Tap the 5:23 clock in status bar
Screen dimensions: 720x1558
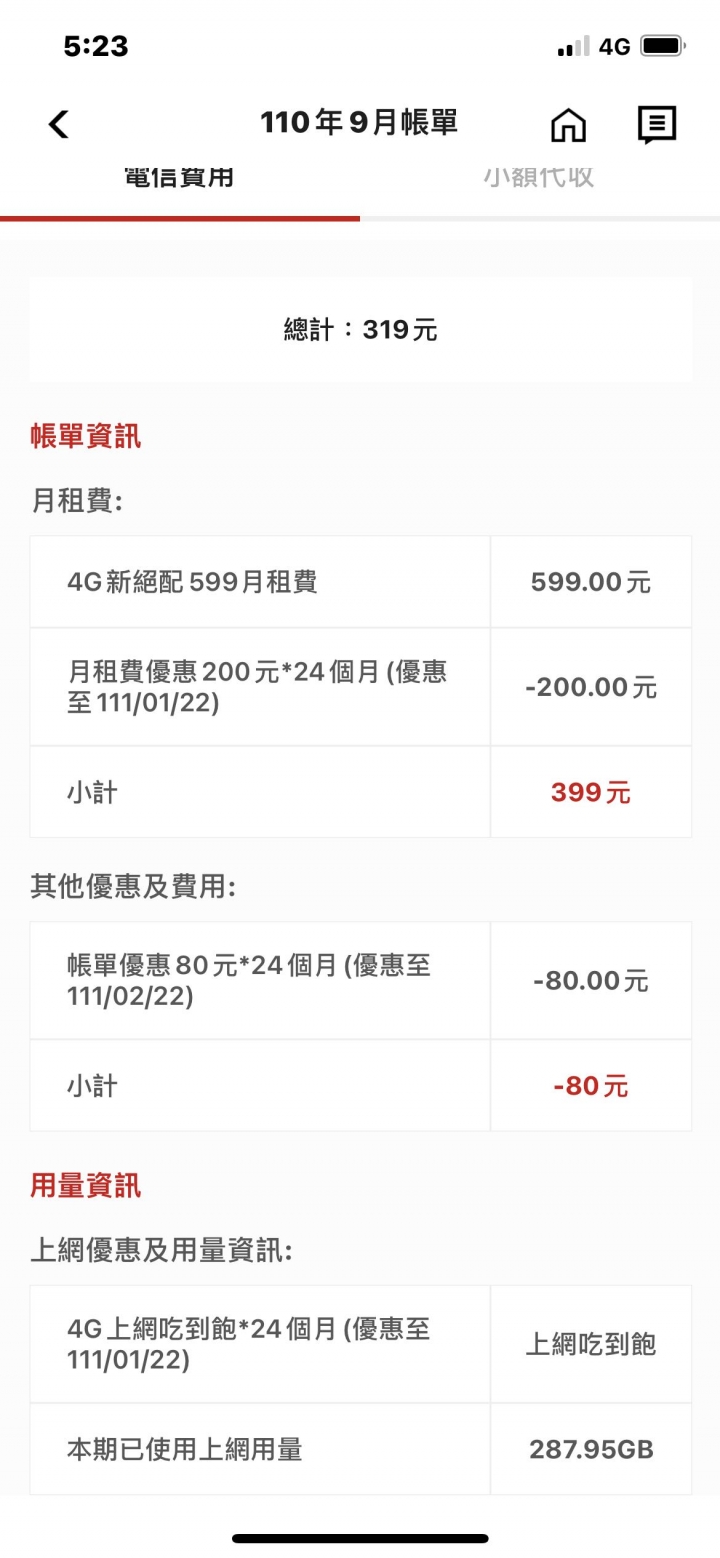(96, 46)
